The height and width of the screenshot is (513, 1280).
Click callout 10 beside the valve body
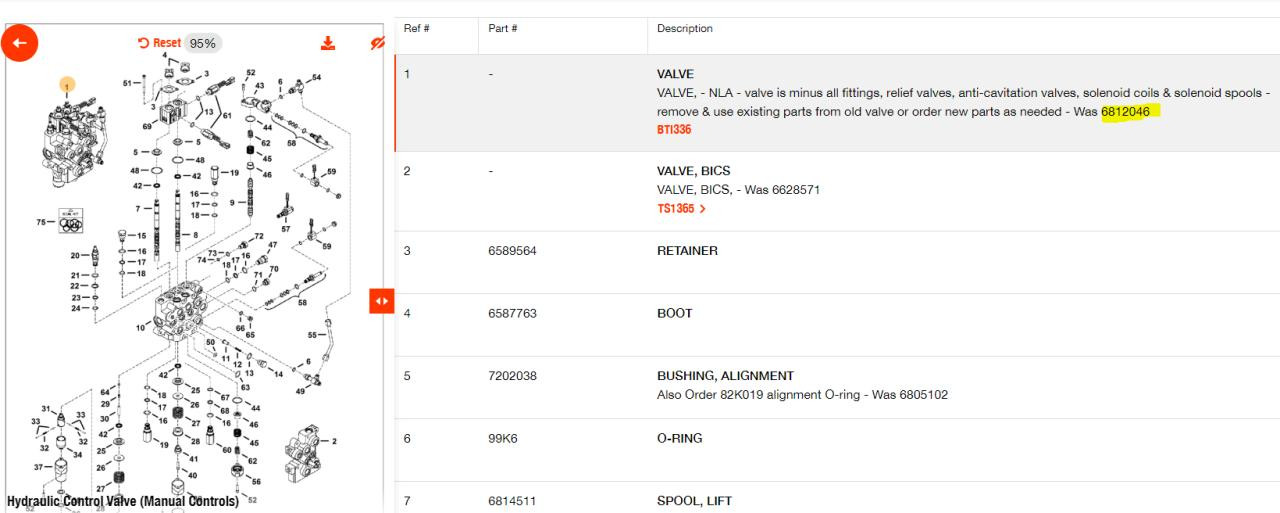(x=141, y=327)
